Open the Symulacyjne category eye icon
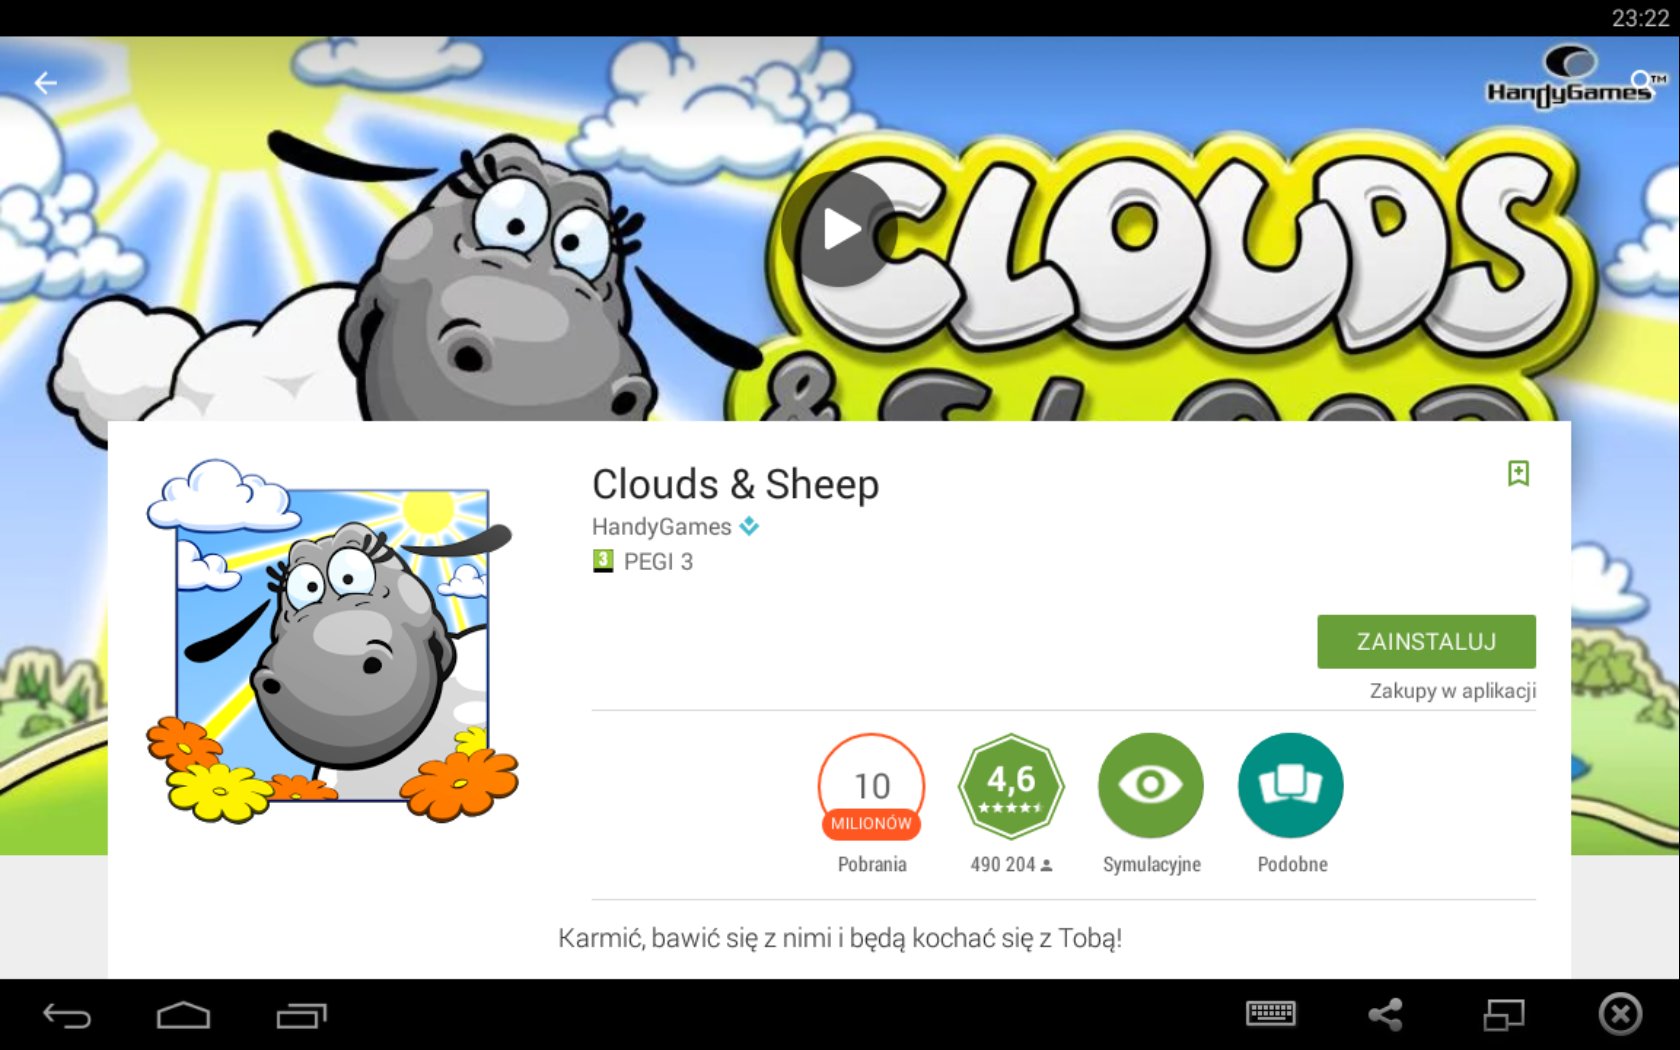 pyautogui.click(x=1151, y=786)
